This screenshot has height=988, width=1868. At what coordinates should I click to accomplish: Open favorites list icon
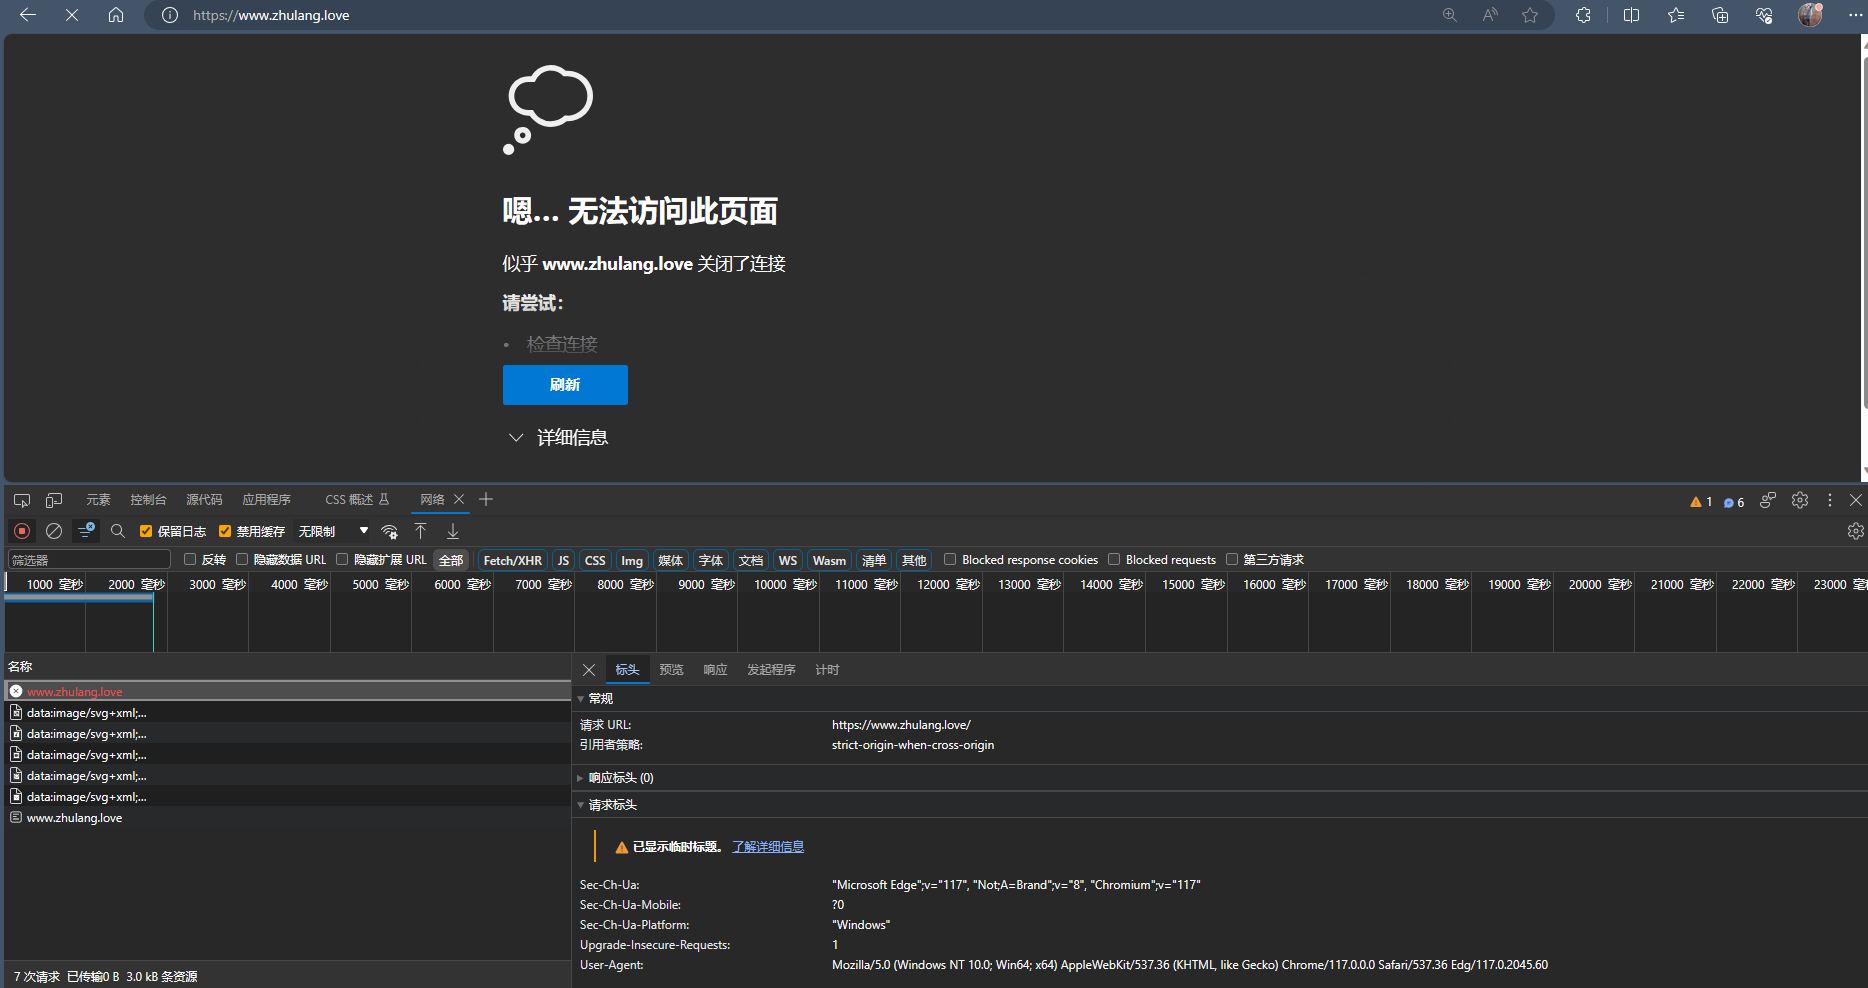[1676, 15]
